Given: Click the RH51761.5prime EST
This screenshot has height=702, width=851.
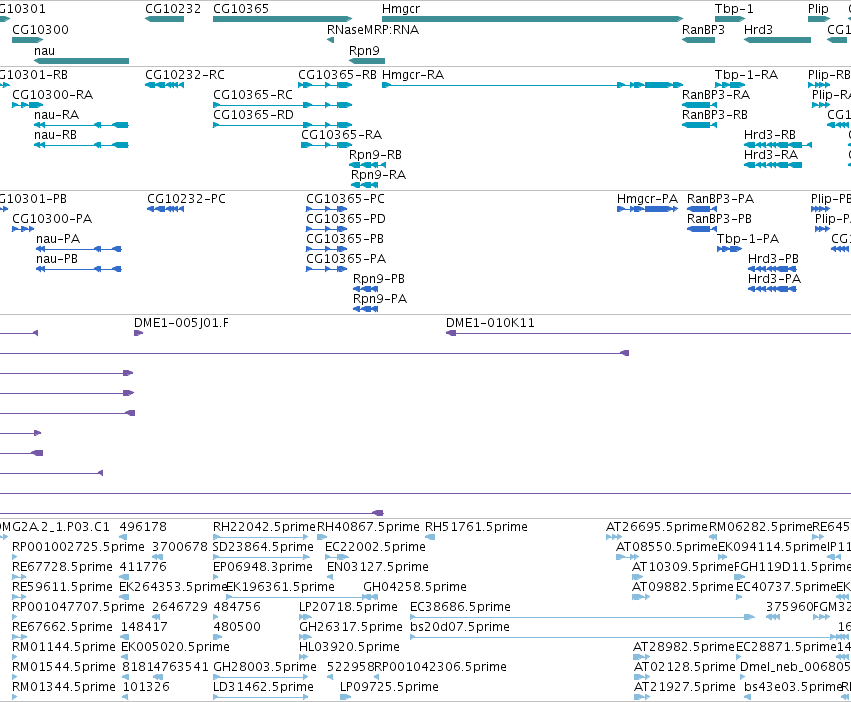Looking at the screenshot, I should pyautogui.click(x=430, y=537).
